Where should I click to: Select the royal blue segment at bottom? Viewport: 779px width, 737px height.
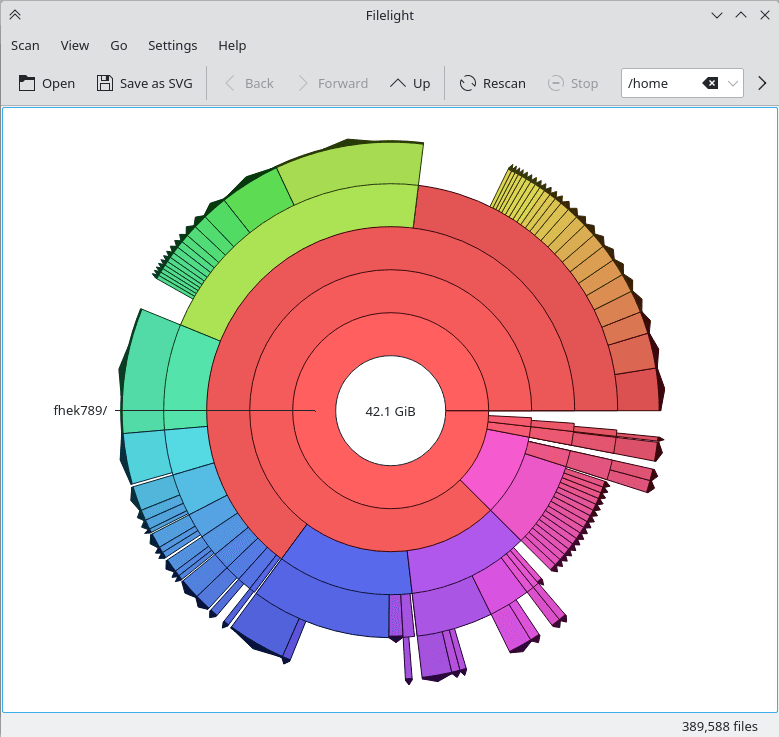tap(348, 564)
